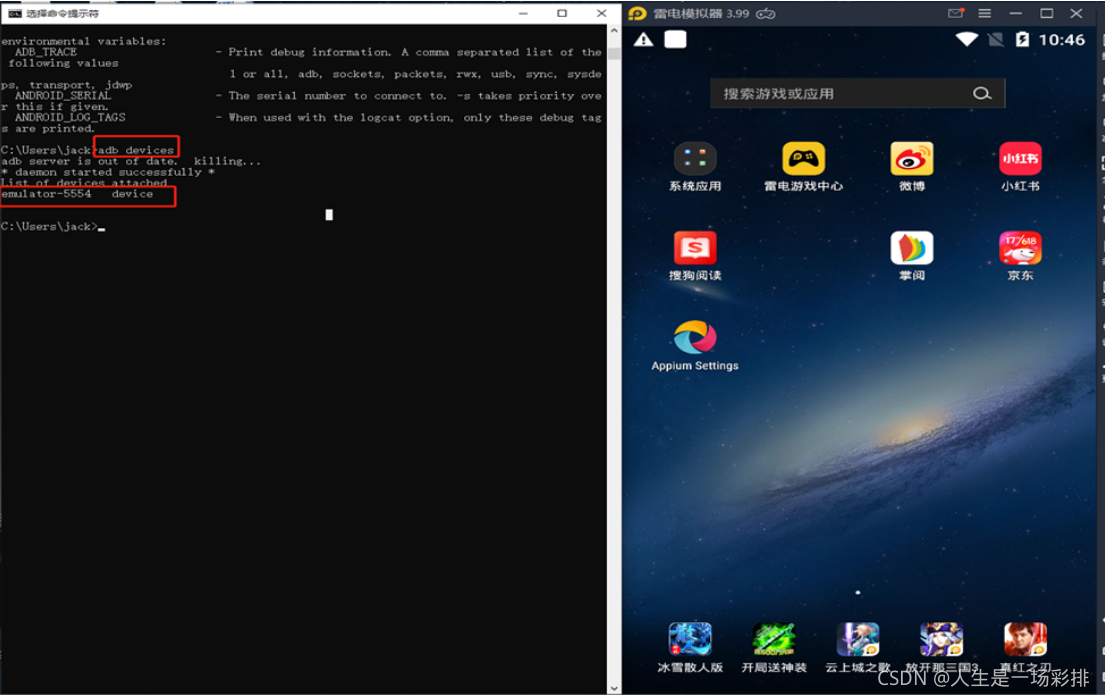Click 'emulator-5554 device' output line

click(77, 194)
